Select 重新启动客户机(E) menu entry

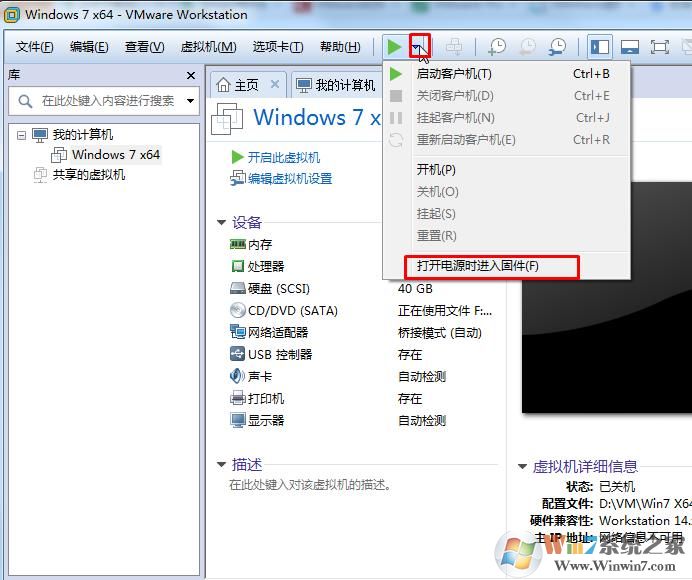click(507, 140)
